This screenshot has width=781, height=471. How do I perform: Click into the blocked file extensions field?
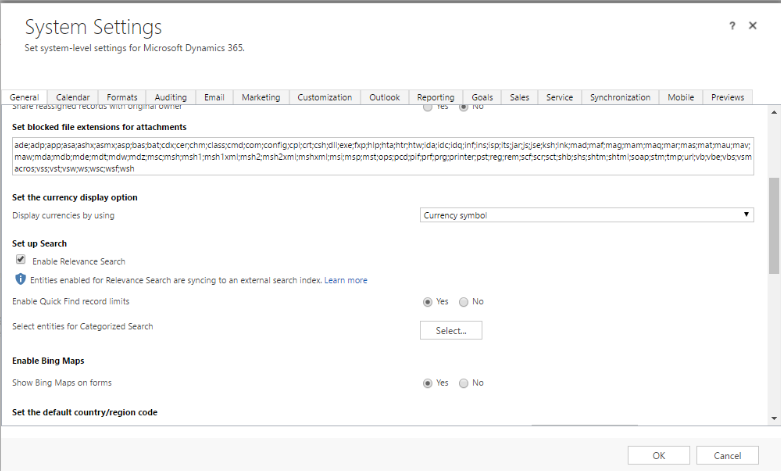pos(383,156)
